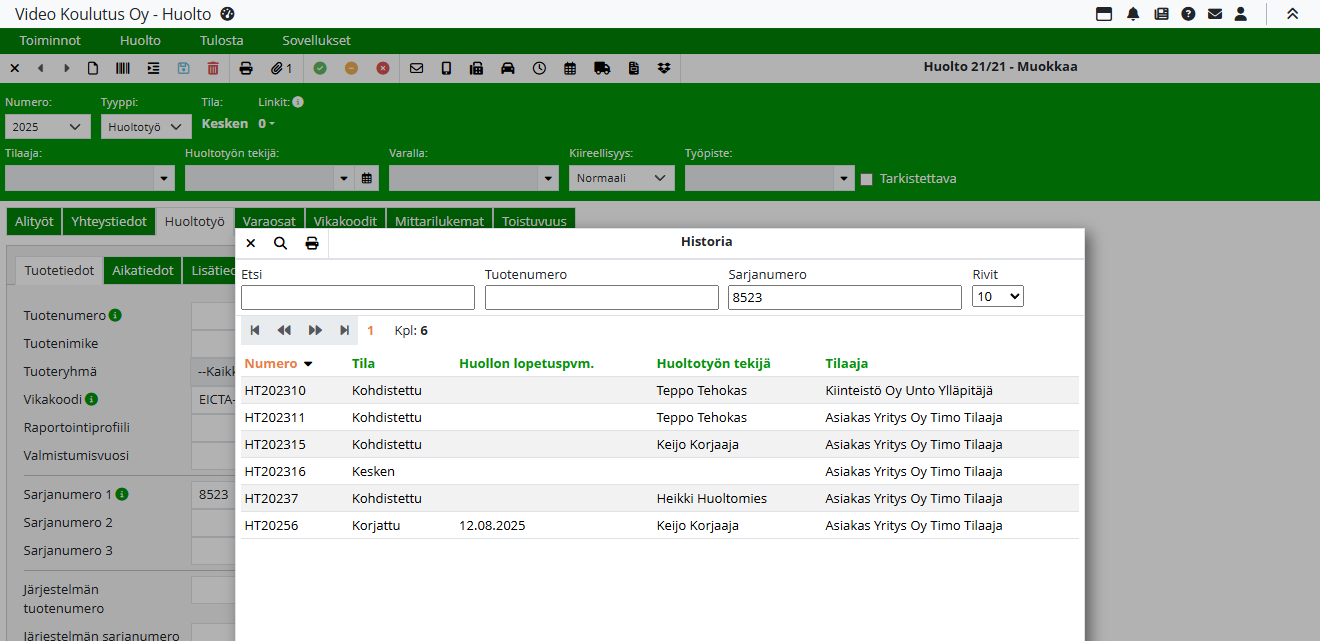
Task: Click the Sarjanumero search field containing 8523
Action: point(844,297)
